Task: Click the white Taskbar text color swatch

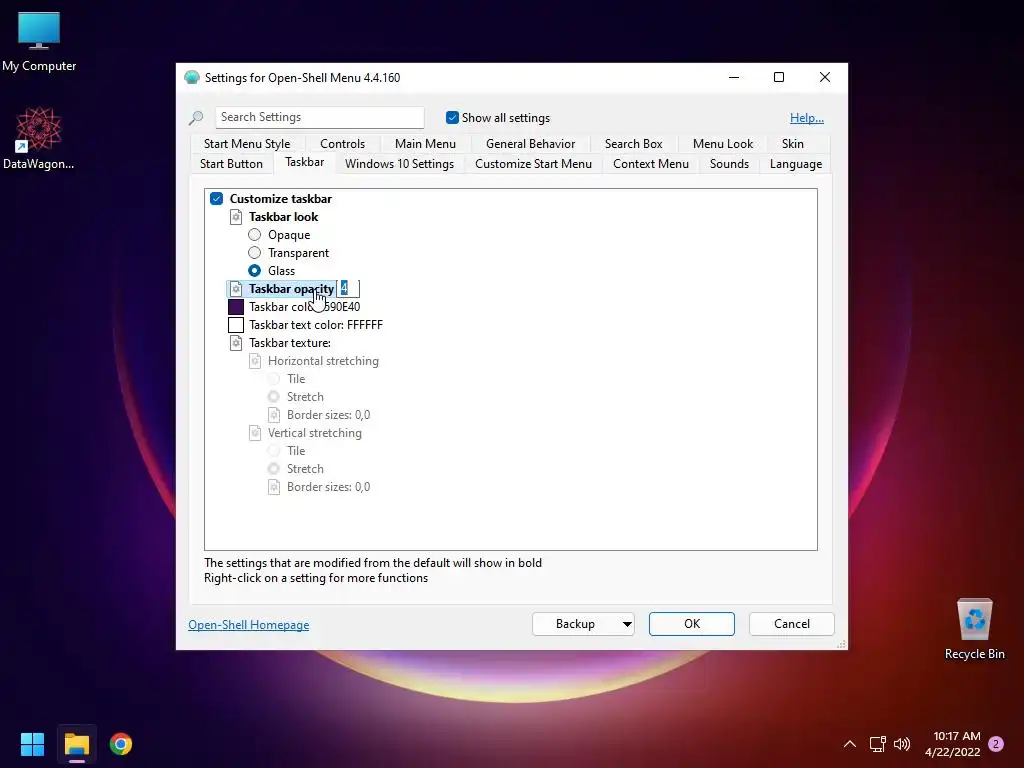Action: coord(236,325)
